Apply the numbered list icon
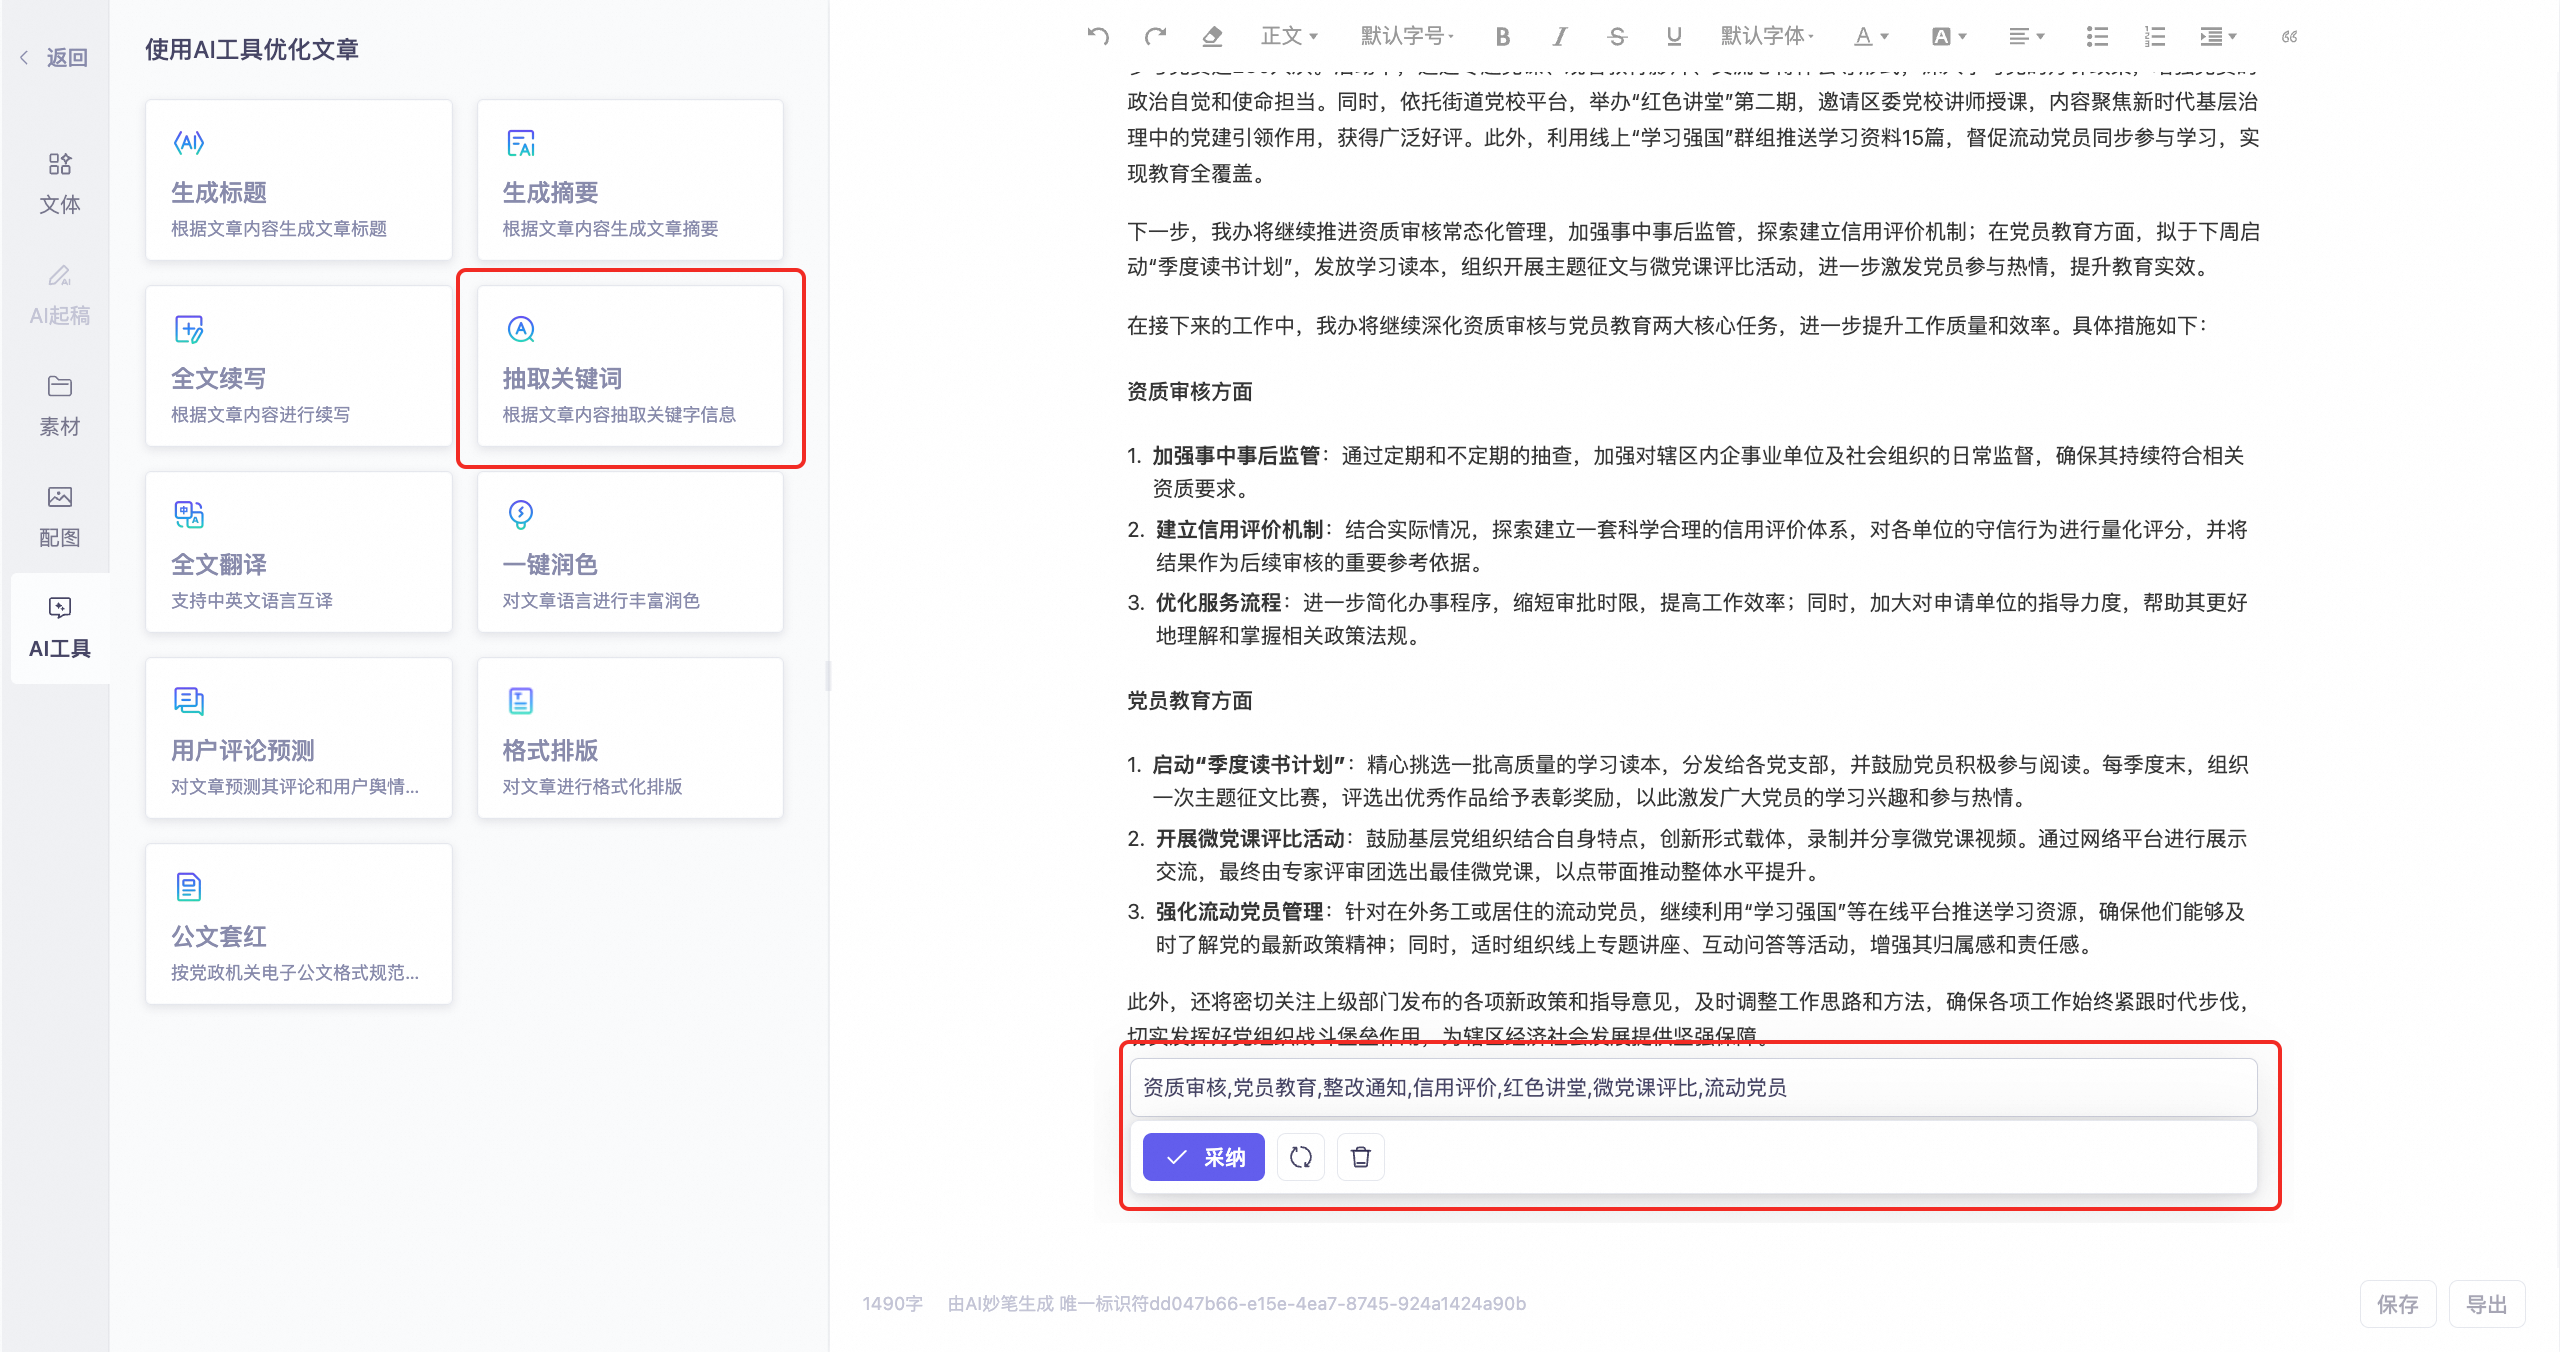2560x1352 pixels. 2154,37
